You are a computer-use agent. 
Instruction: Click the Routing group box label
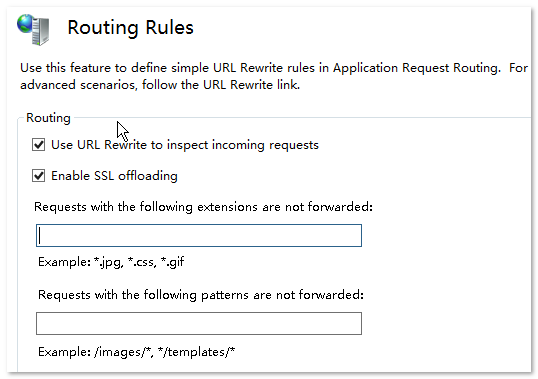[48, 118]
